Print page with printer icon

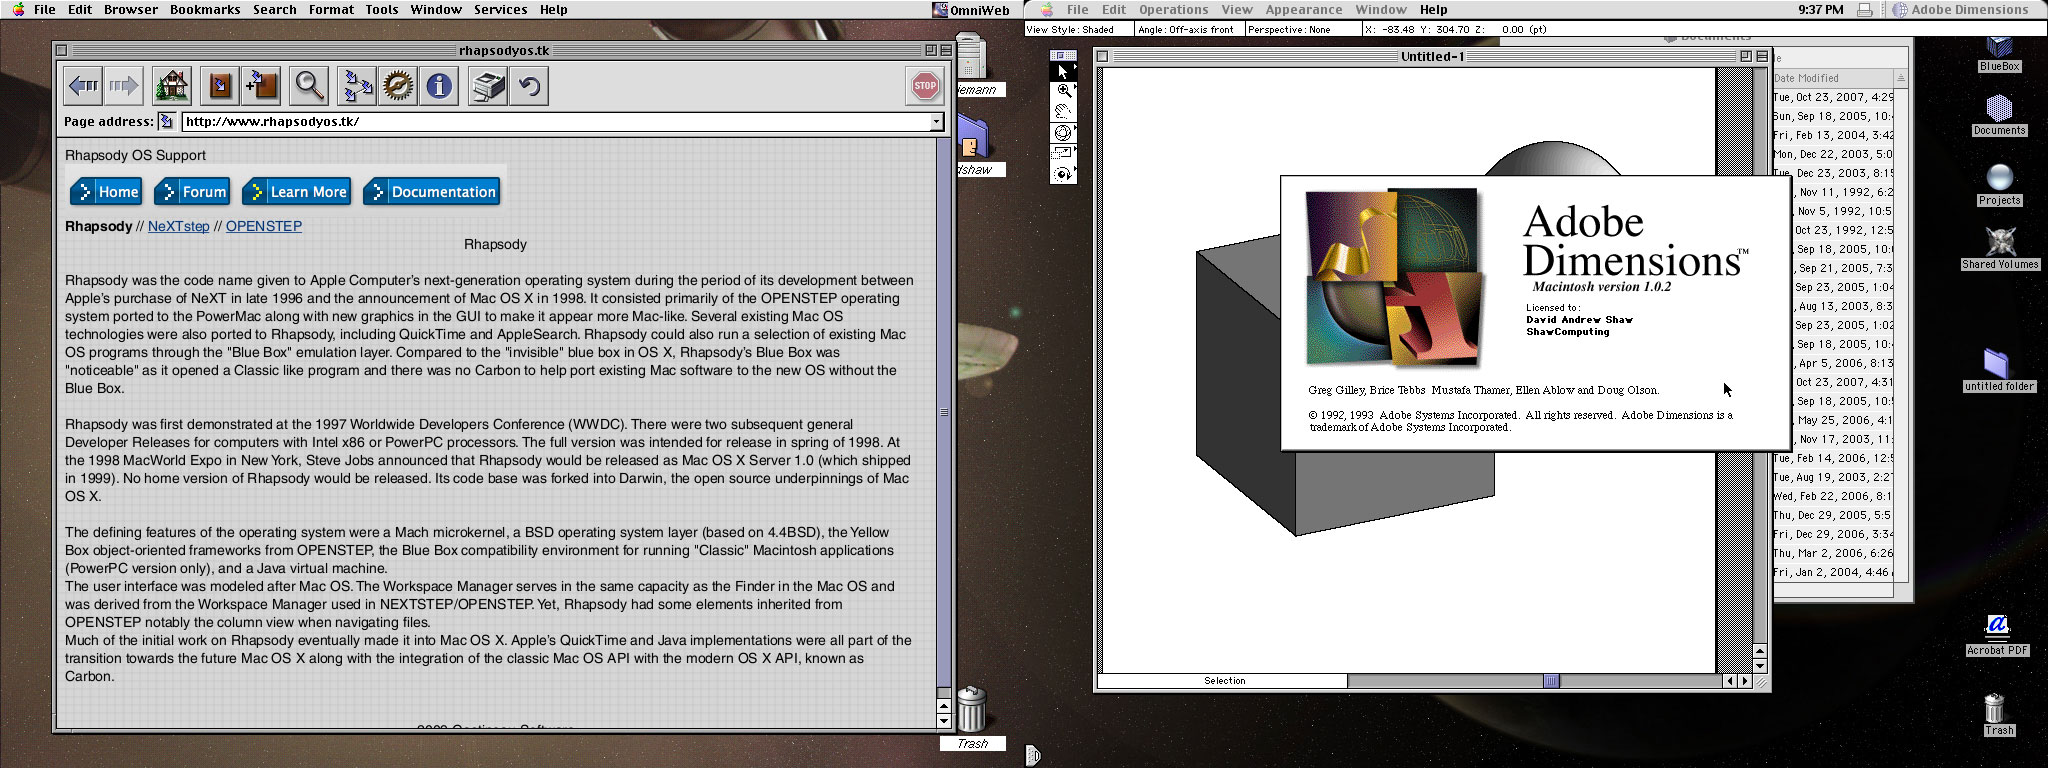click(488, 86)
